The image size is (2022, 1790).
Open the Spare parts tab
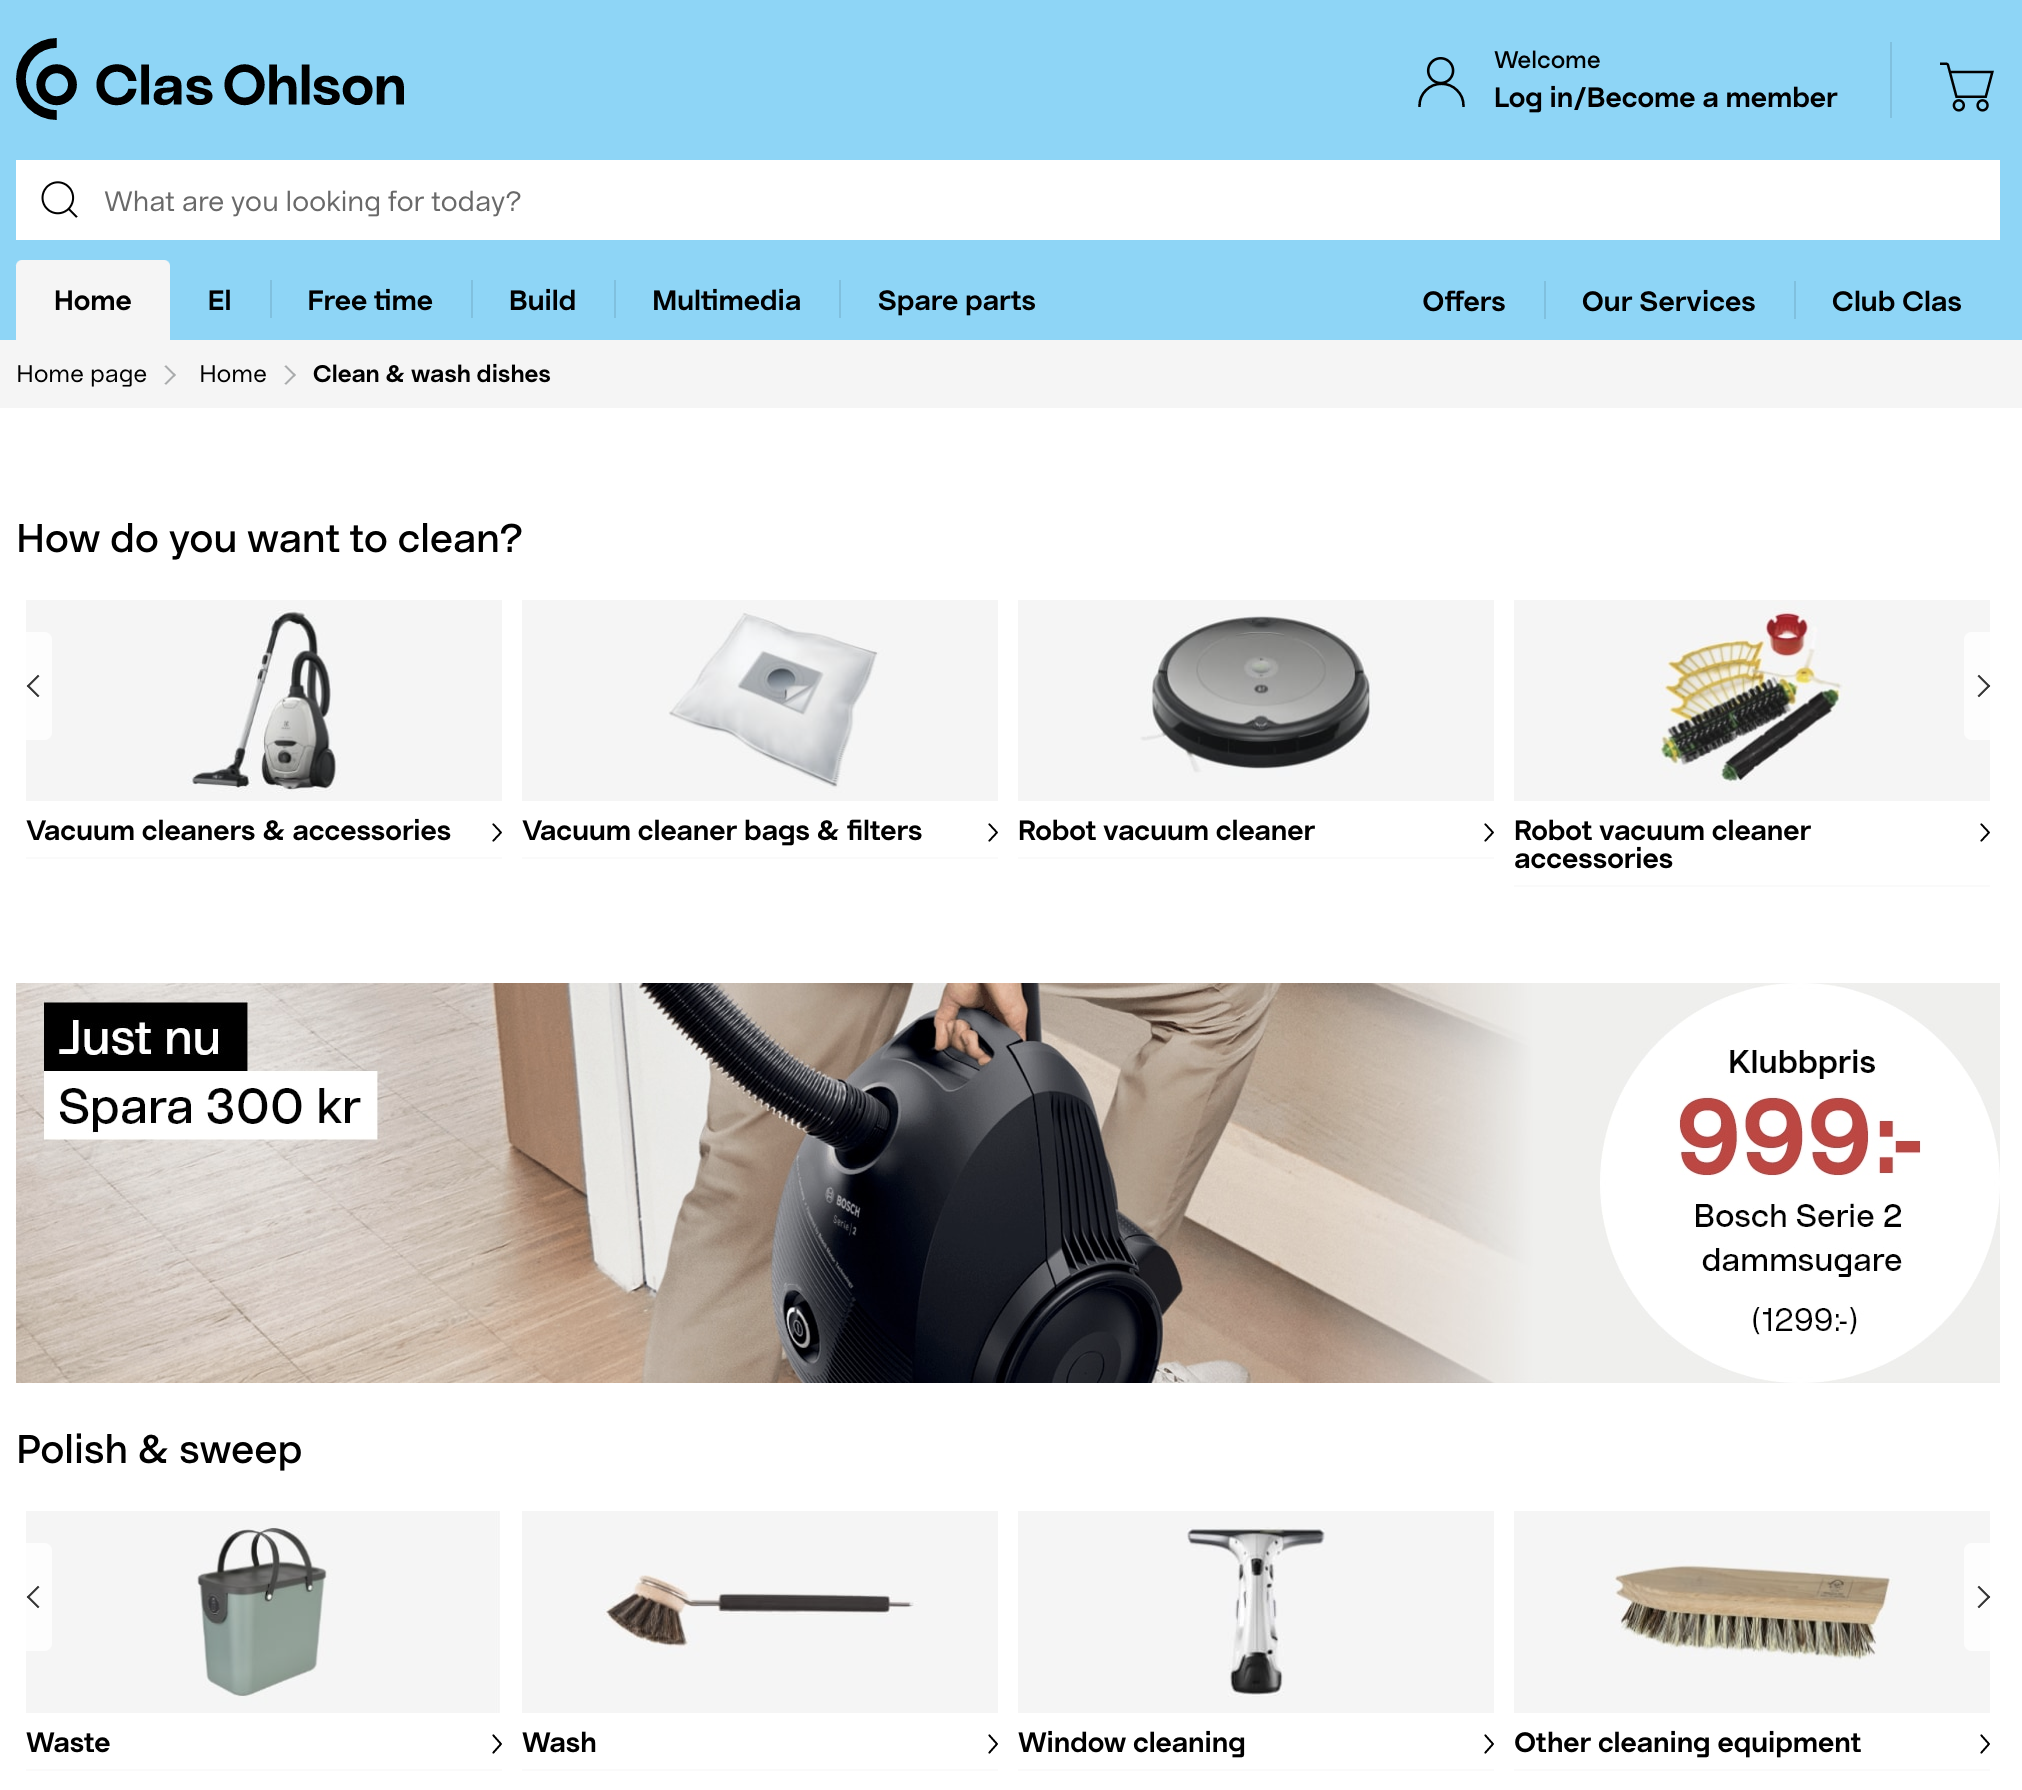pos(956,300)
